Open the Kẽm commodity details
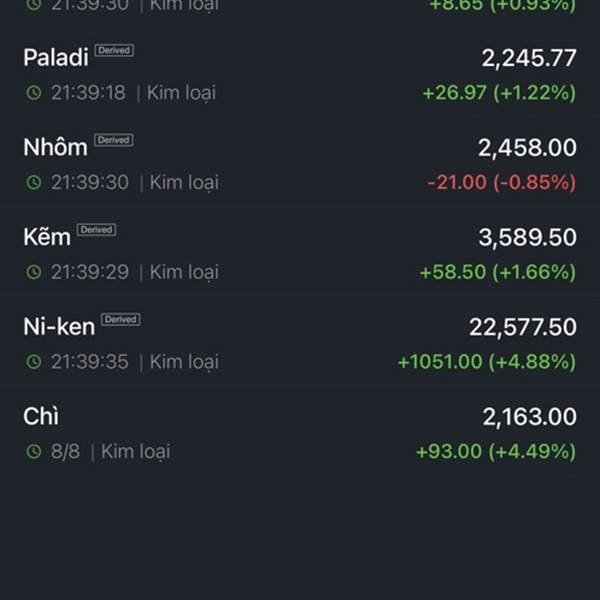 (x=300, y=254)
